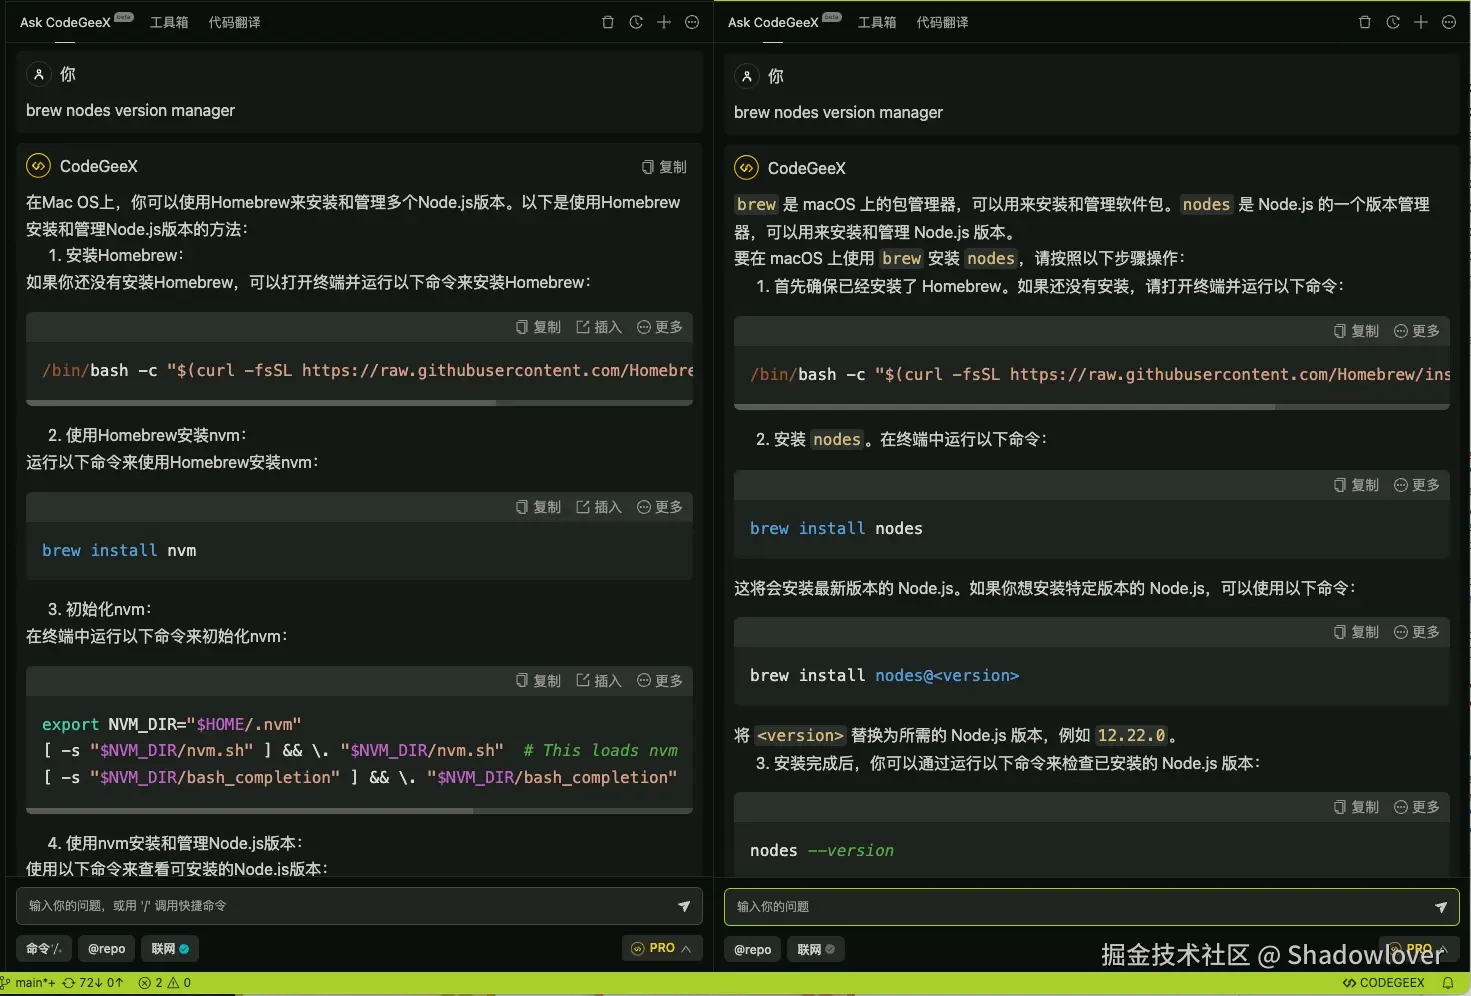Expand 更多 for 'export NVM_DIR' block

(660, 681)
